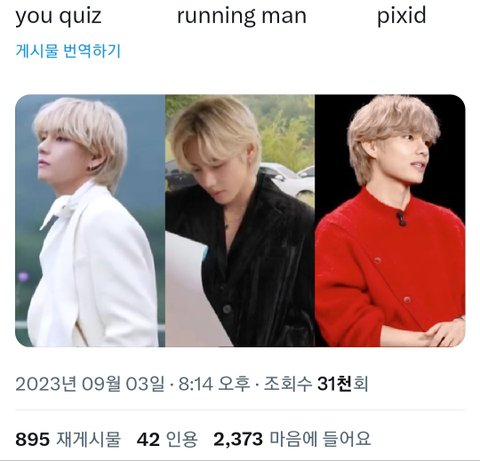
Task: Click the 재게시물 label
Action: (x=88, y=439)
